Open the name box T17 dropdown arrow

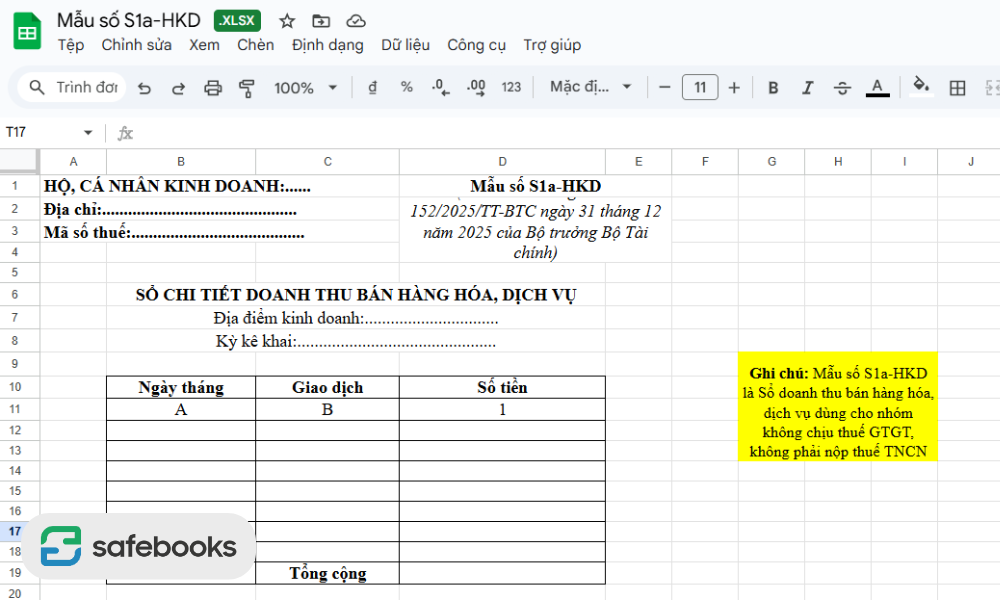(x=88, y=133)
